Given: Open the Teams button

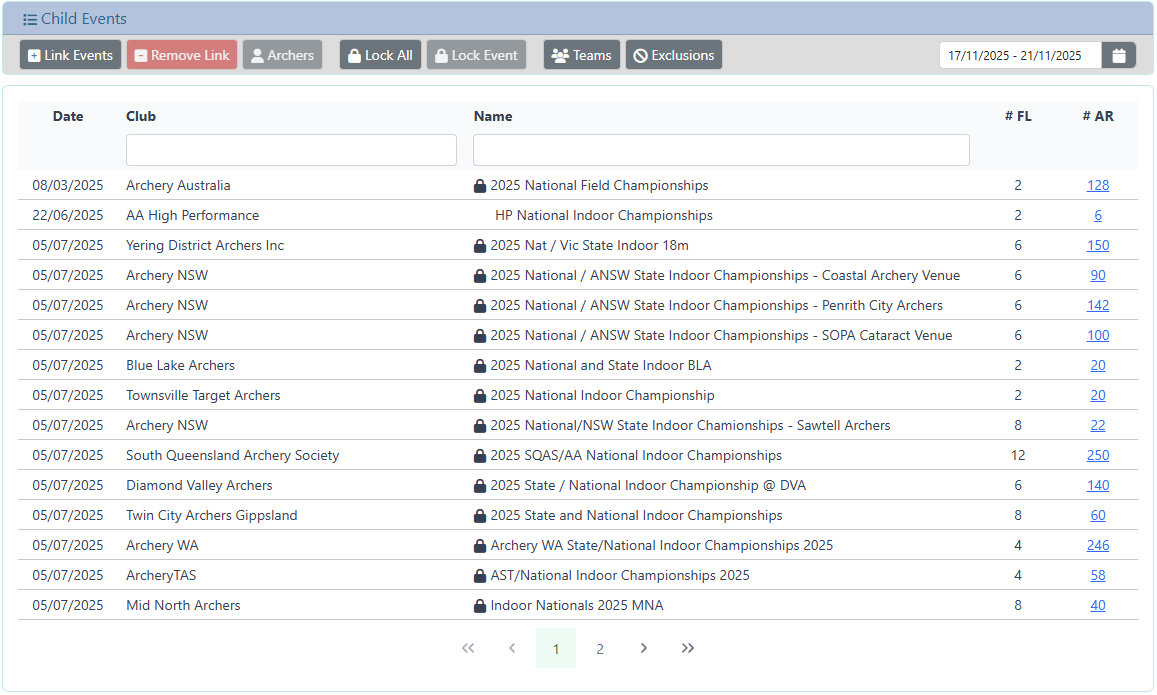Looking at the screenshot, I should pyautogui.click(x=582, y=56).
